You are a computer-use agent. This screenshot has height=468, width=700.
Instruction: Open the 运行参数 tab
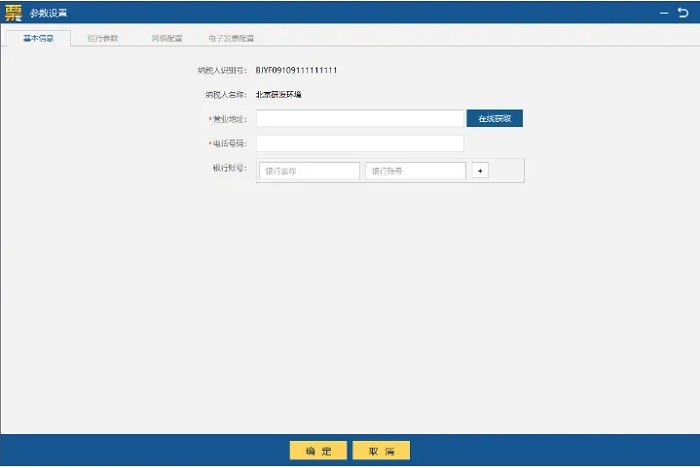tap(102, 38)
